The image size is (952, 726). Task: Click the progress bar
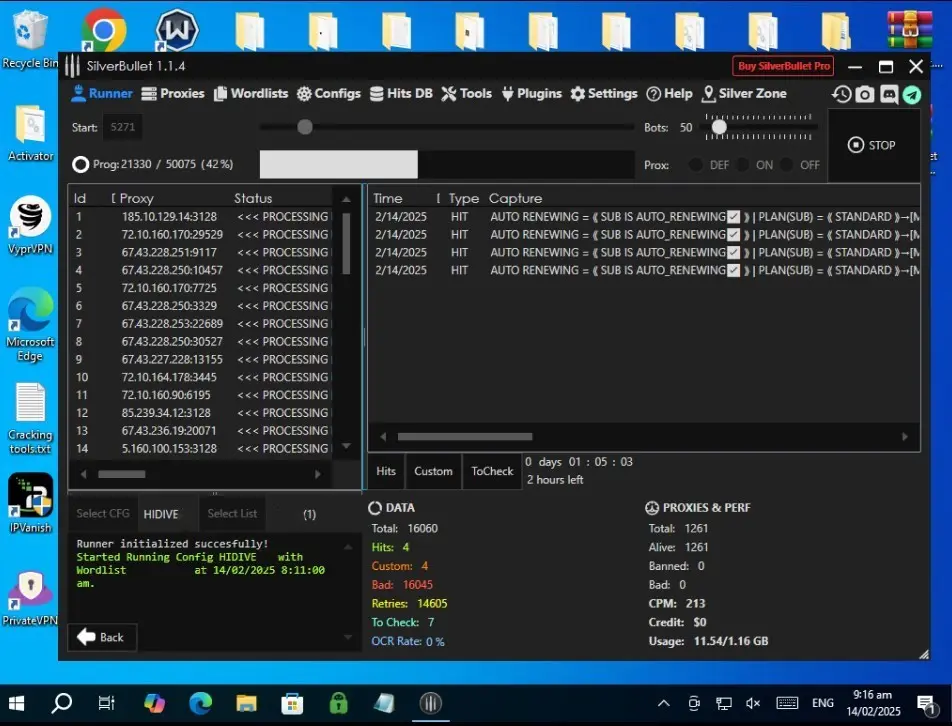(x=447, y=165)
